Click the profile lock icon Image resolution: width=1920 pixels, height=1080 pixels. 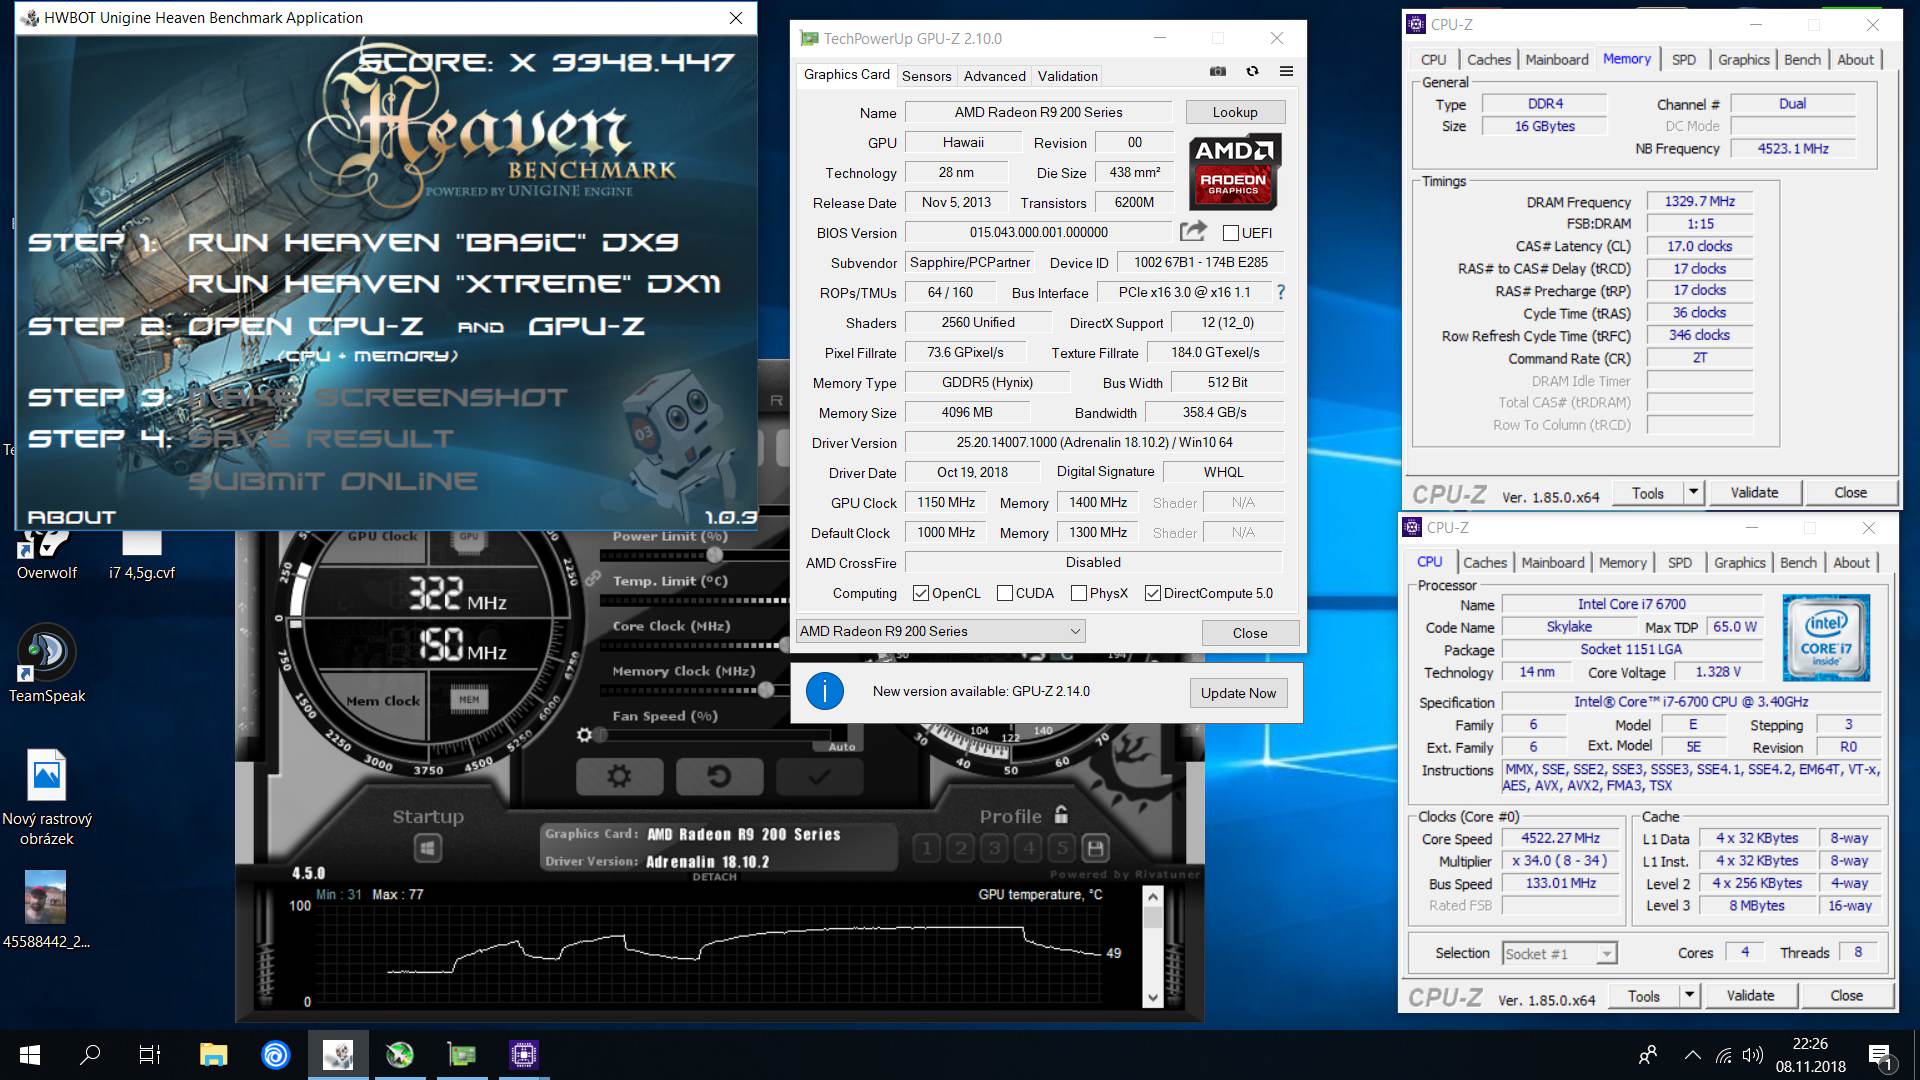point(1061,815)
